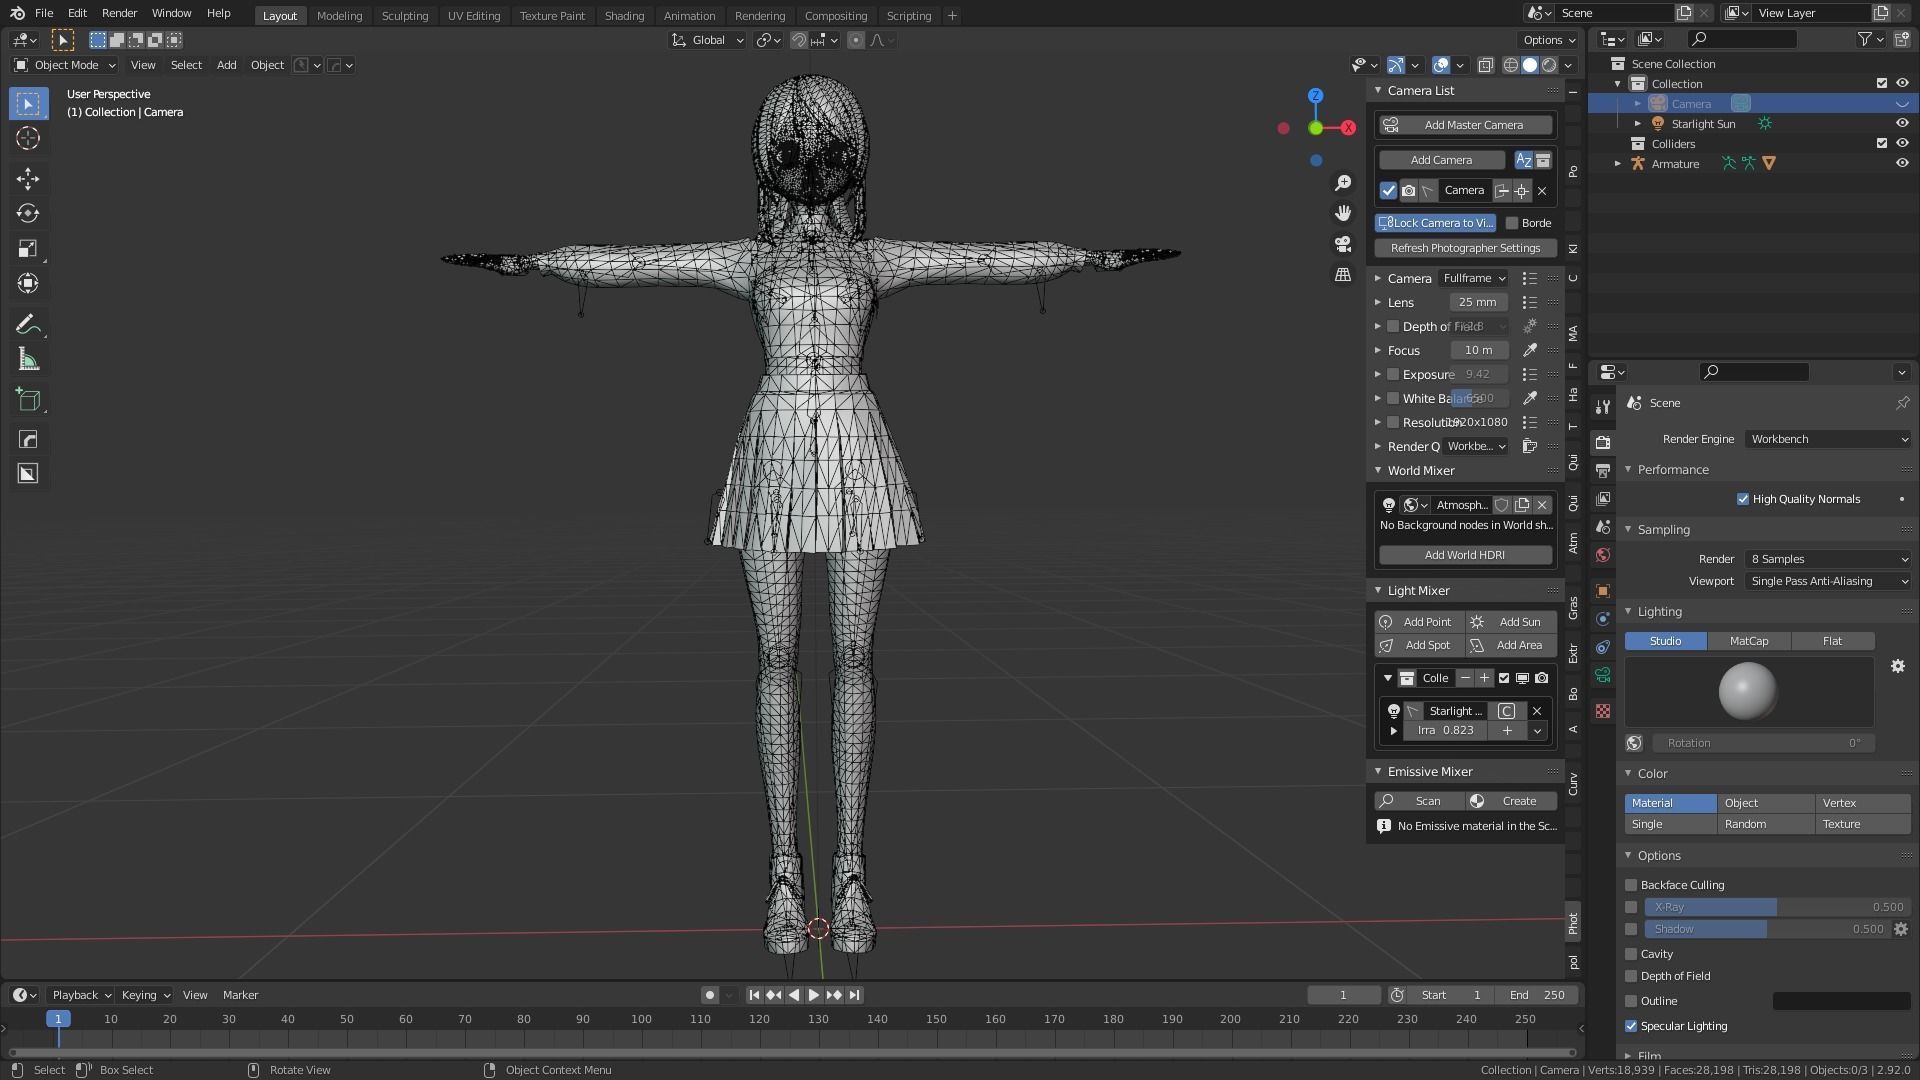Expand the Armature tree item
This screenshot has width=1920, height=1080.
tap(1618, 164)
